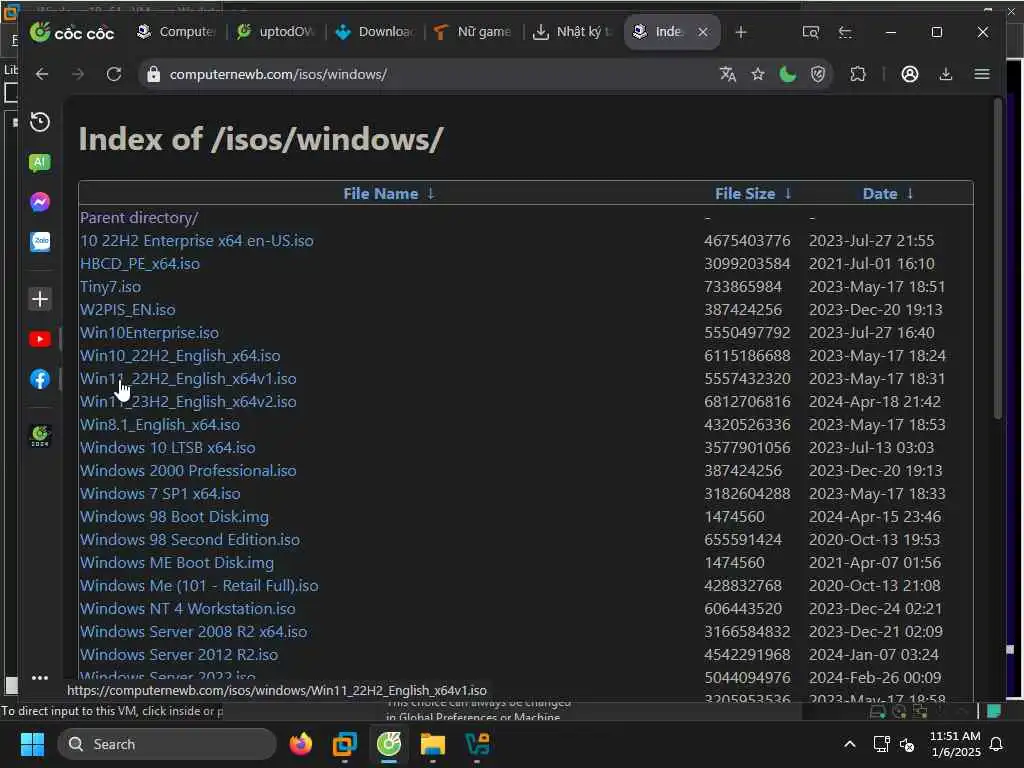Open the user profile icon

pos(910,74)
